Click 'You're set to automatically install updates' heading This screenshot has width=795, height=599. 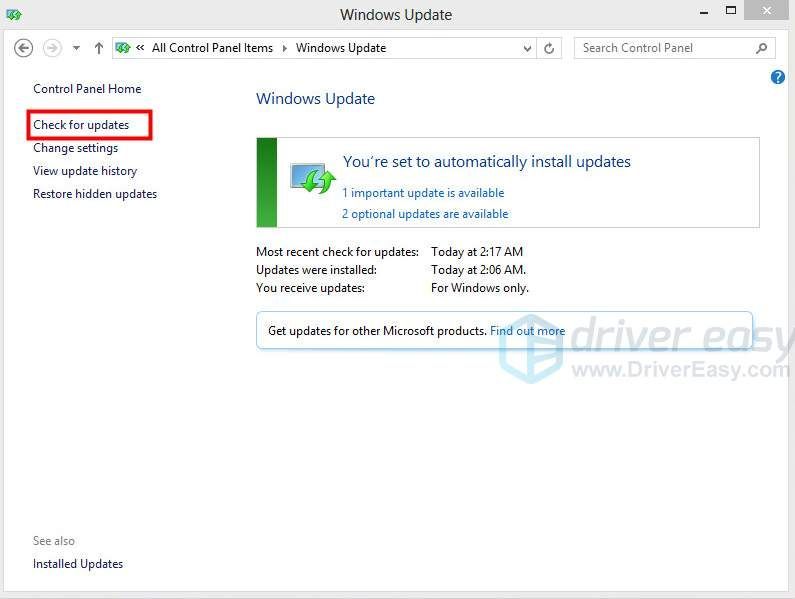(x=487, y=162)
